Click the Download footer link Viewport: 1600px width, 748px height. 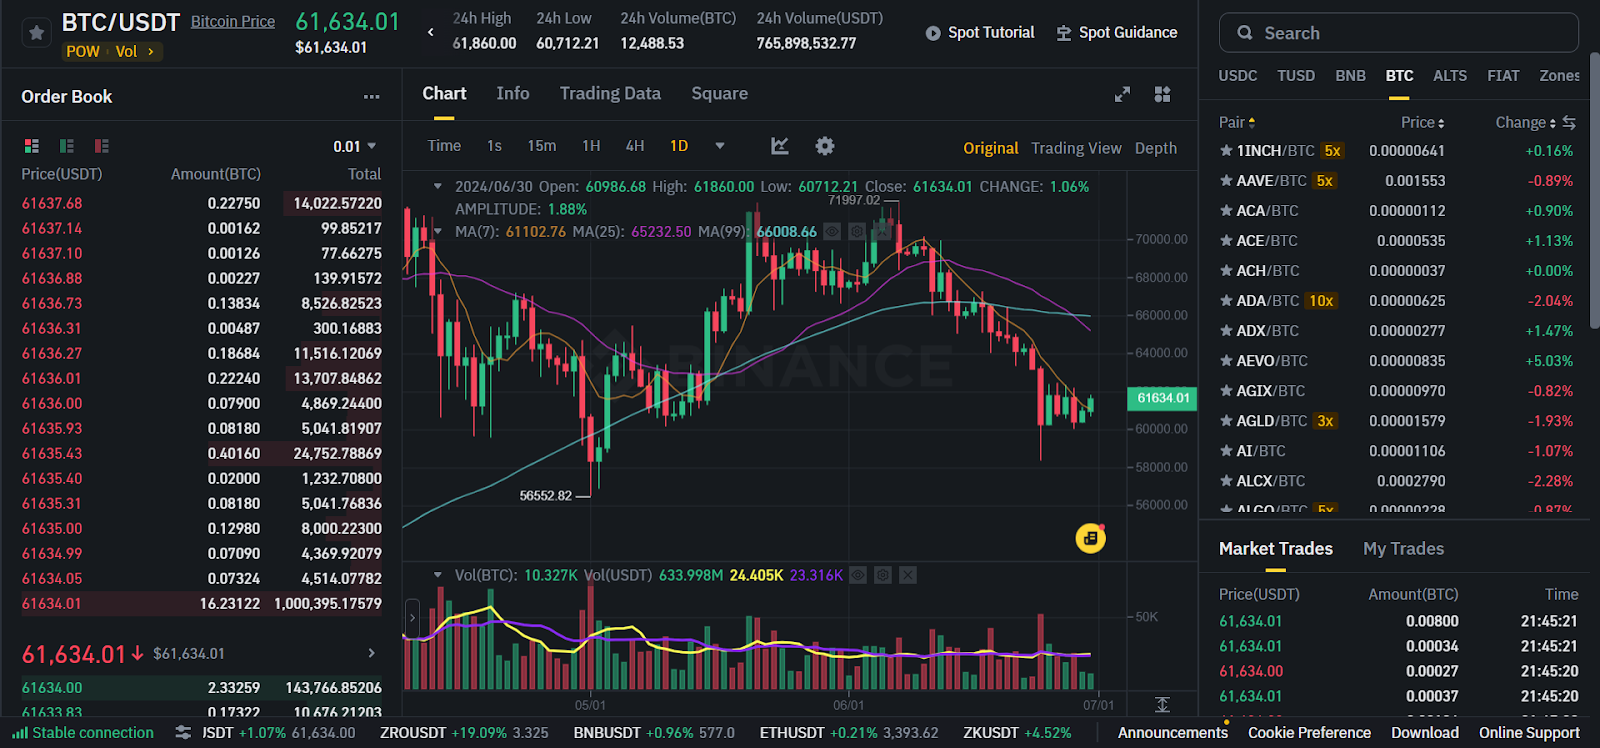click(x=1425, y=733)
